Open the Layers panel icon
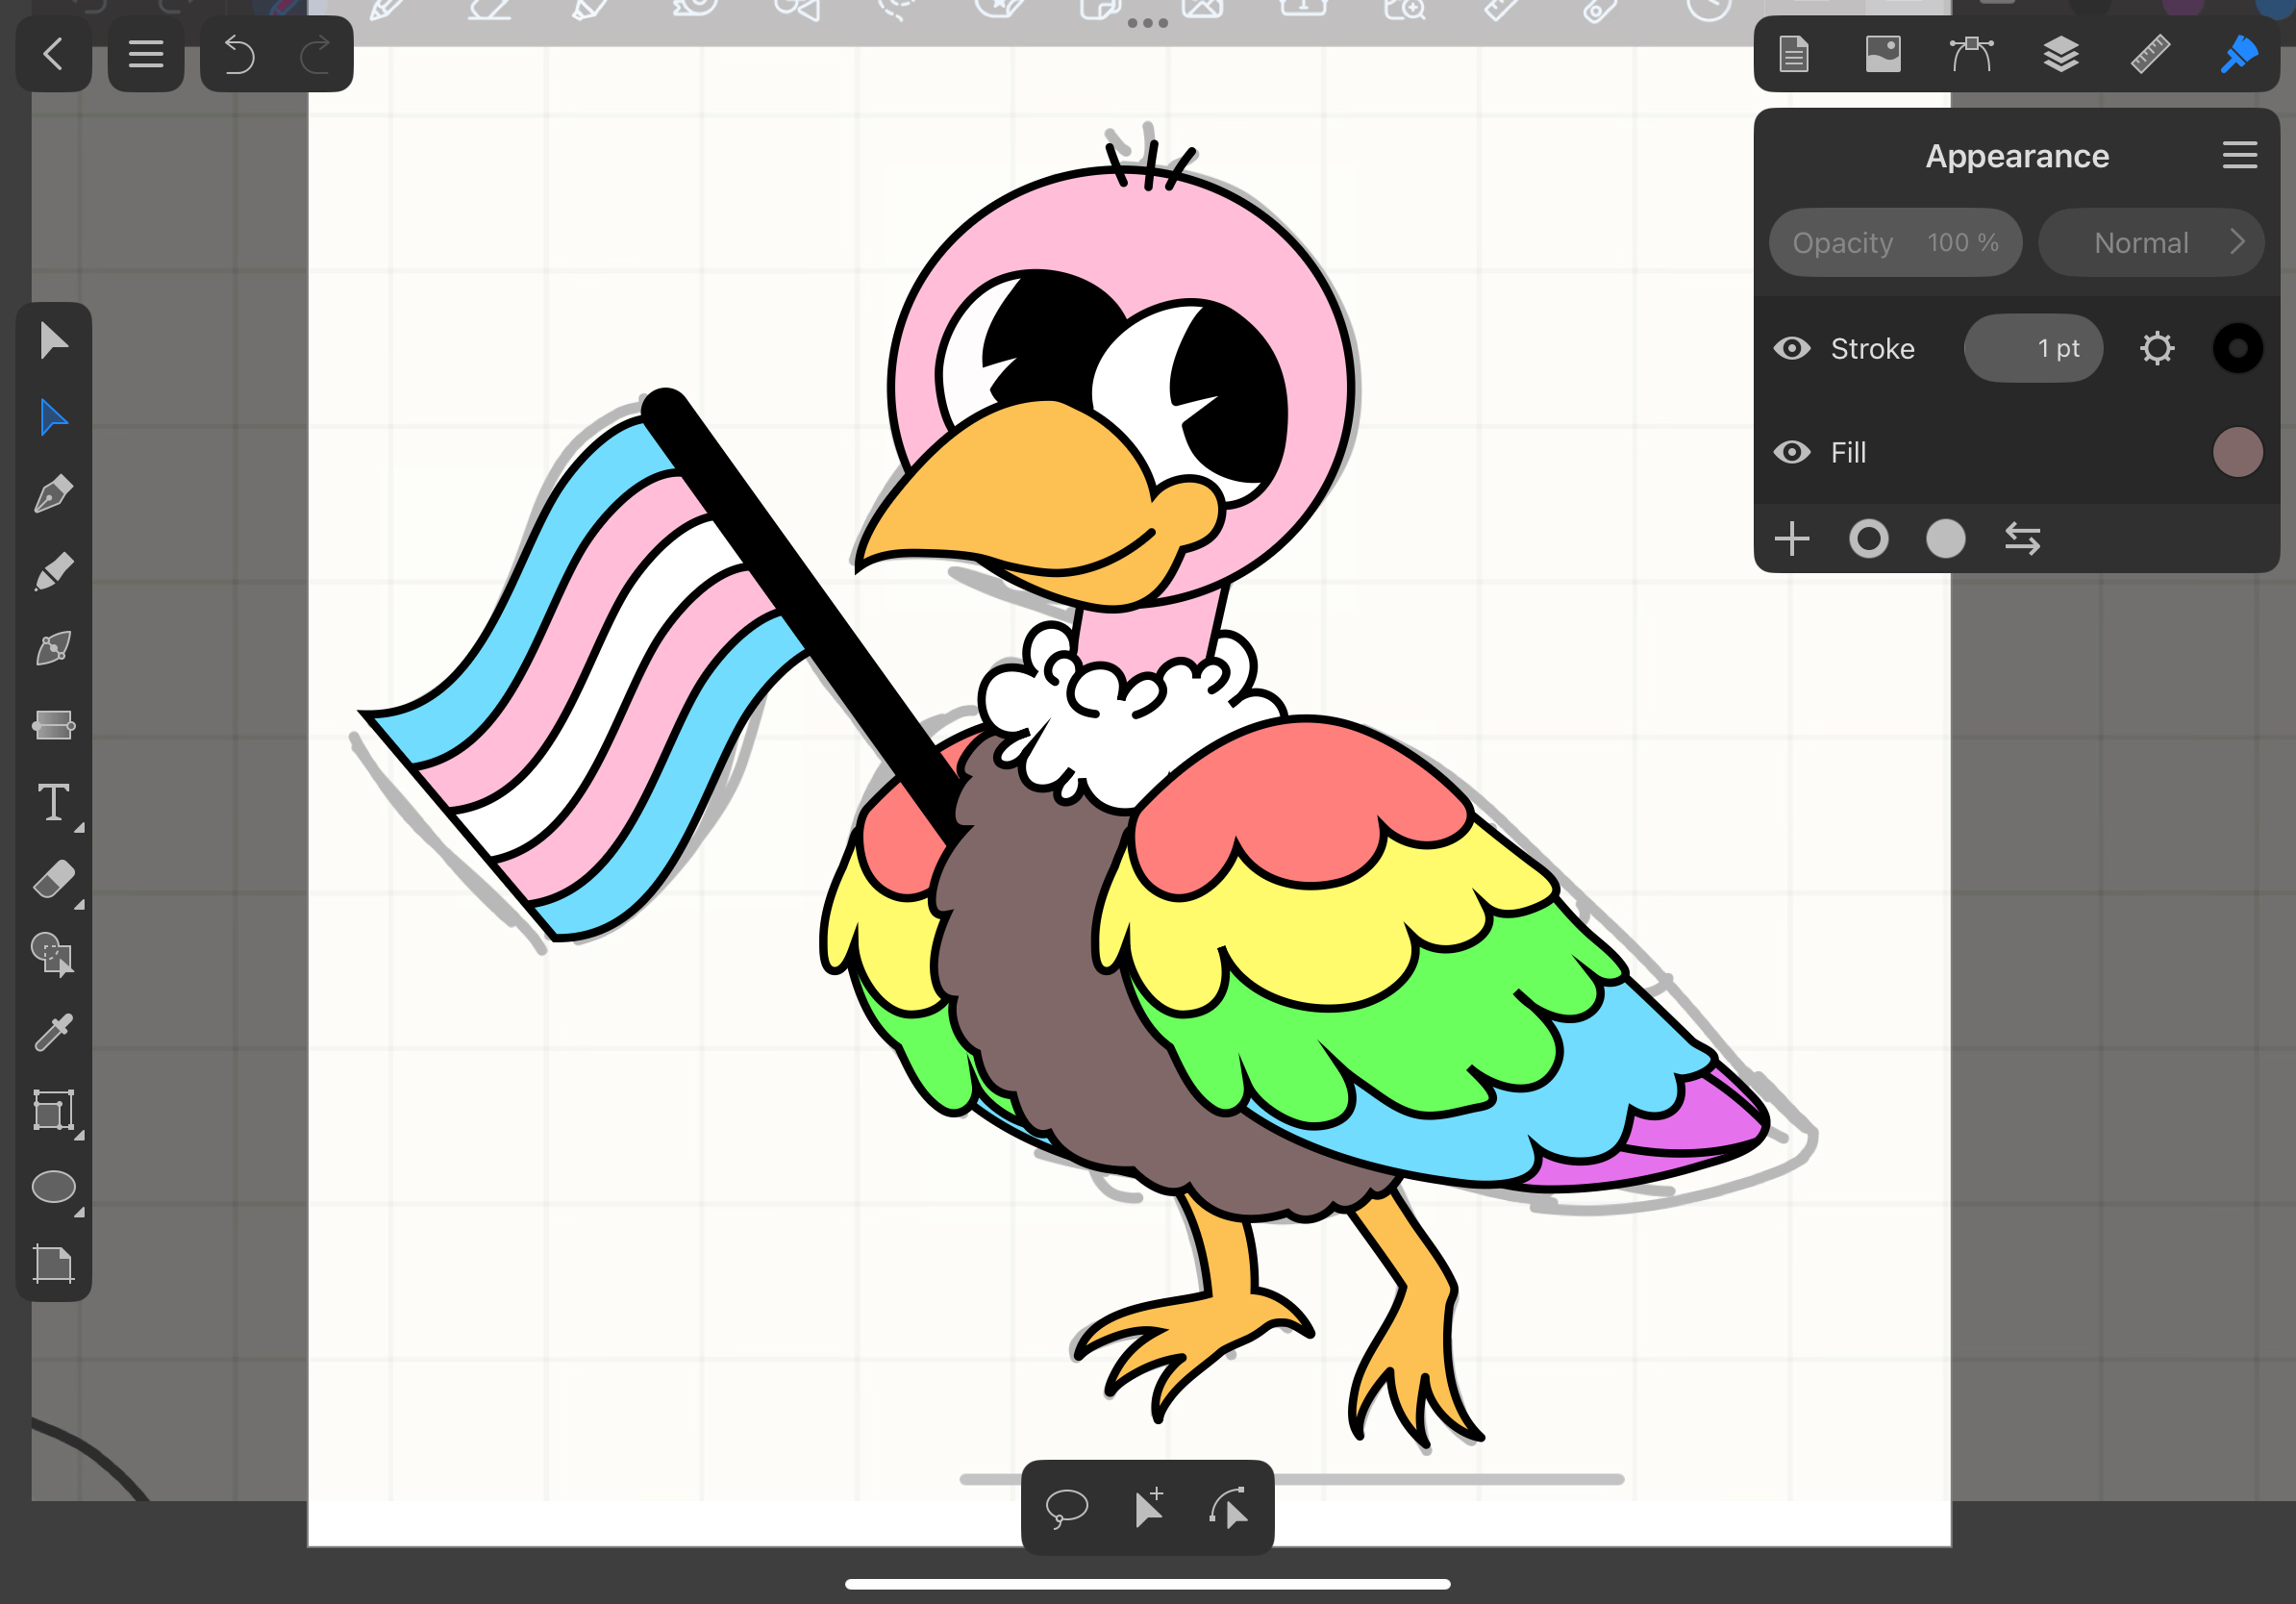This screenshot has height=1604, width=2296. [x=2060, y=54]
